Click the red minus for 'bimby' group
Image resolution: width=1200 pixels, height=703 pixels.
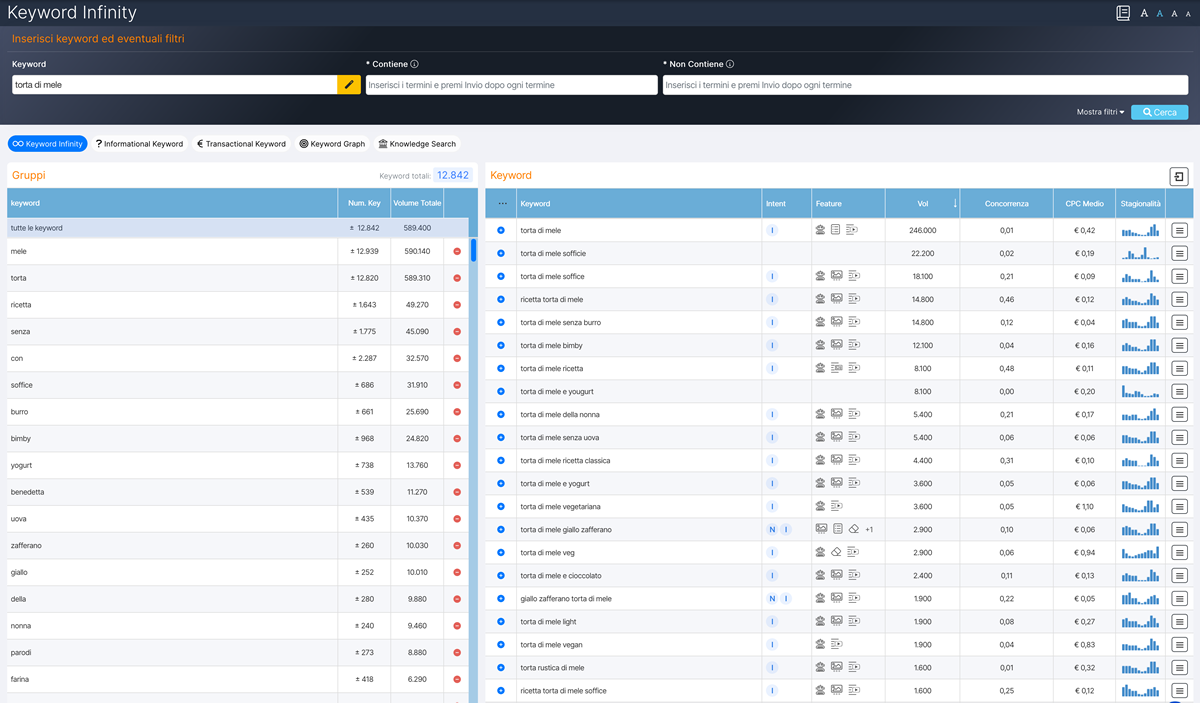(457, 439)
